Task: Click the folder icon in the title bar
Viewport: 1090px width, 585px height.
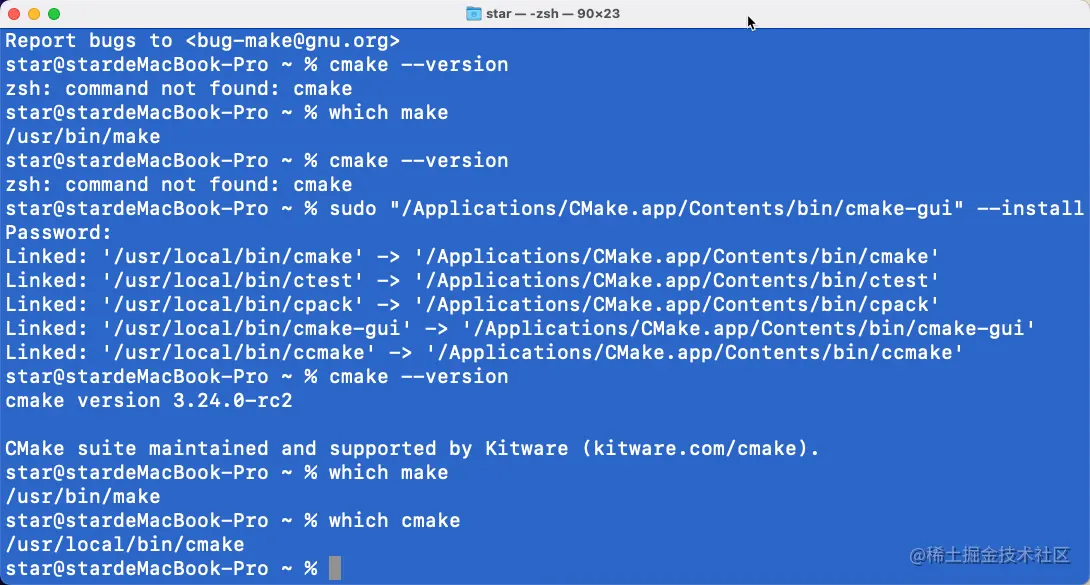Action: pos(473,13)
